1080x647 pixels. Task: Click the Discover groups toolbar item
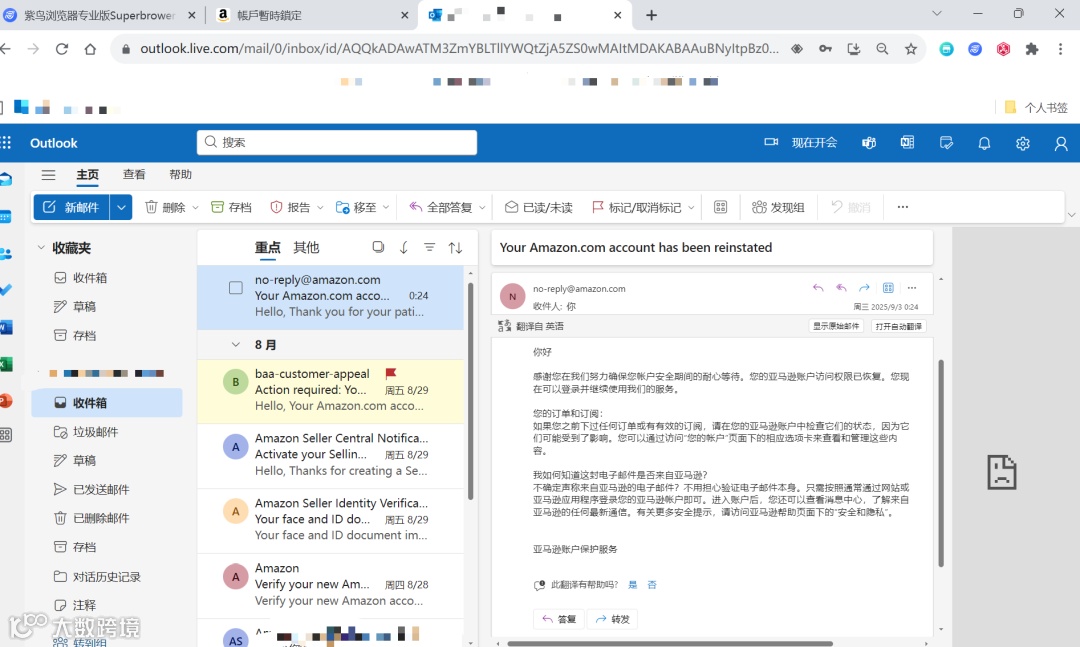point(778,207)
